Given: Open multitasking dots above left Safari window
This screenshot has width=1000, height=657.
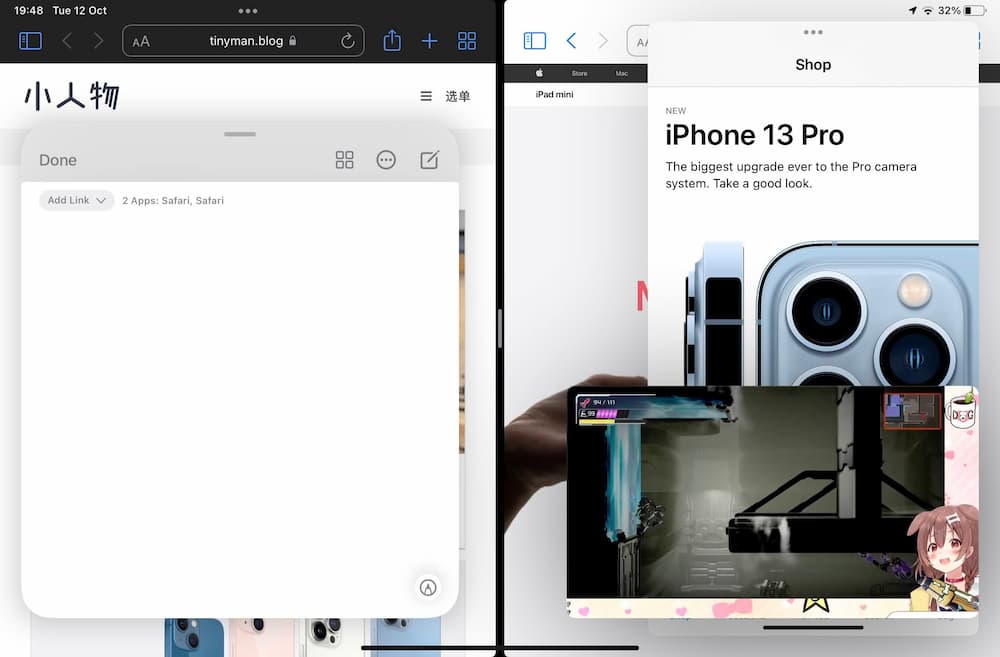Looking at the screenshot, I should [x=248, y=11].
